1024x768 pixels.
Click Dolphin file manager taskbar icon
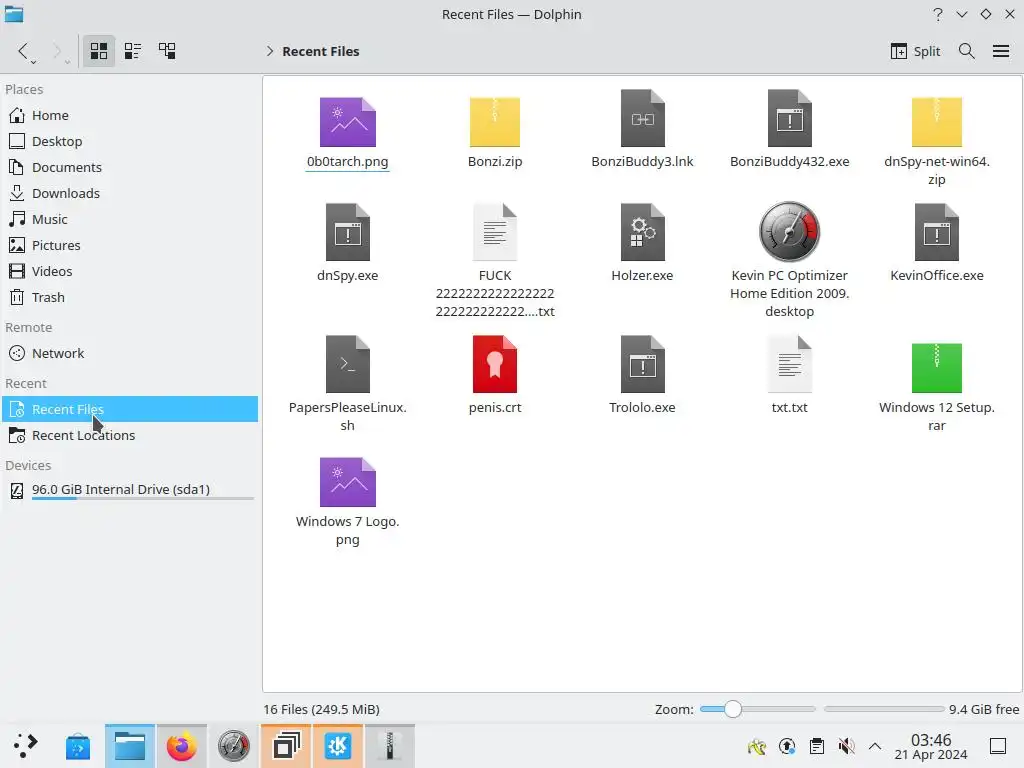tap(130, 746)
